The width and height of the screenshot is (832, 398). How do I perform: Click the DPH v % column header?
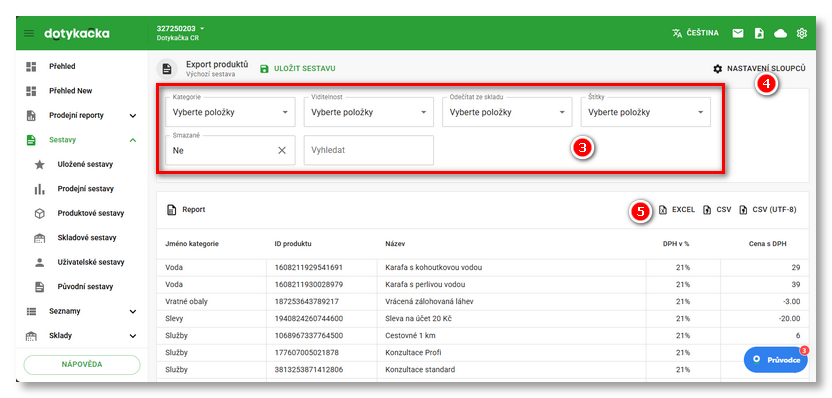click(676, 244)
